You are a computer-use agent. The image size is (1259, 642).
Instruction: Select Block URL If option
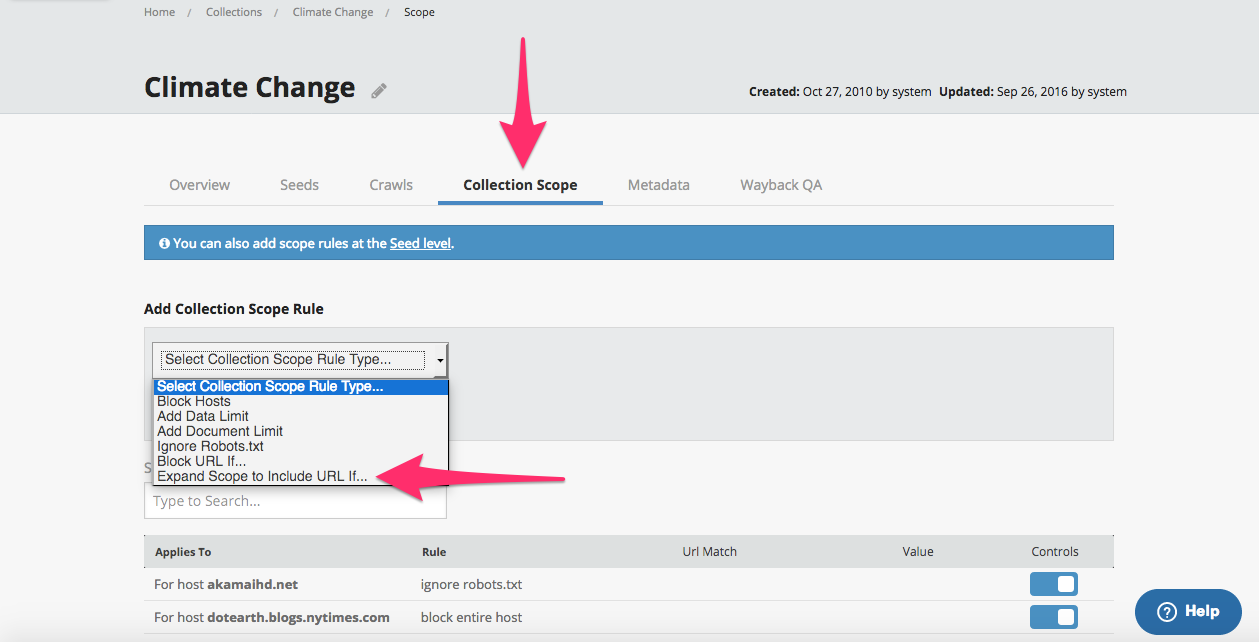point(201,462)
